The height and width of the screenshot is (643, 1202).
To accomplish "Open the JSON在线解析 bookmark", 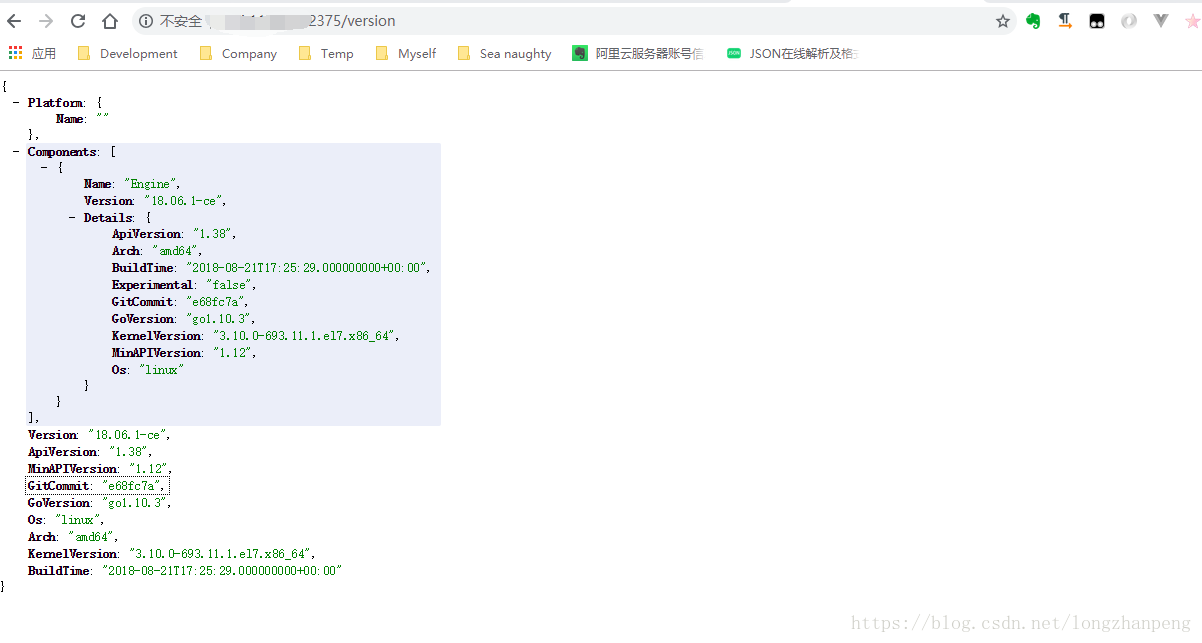I will tap(792, 53).
